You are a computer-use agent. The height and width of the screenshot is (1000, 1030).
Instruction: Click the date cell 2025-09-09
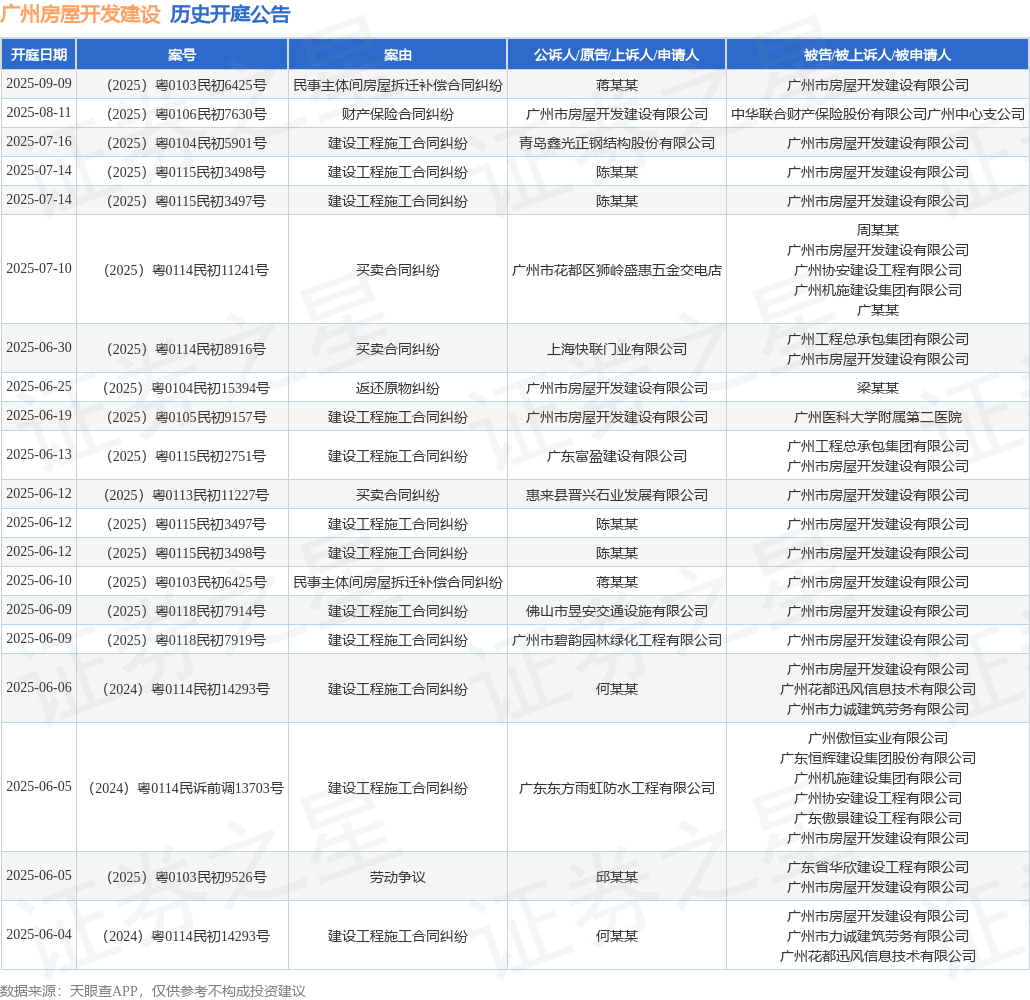point(39,84)
